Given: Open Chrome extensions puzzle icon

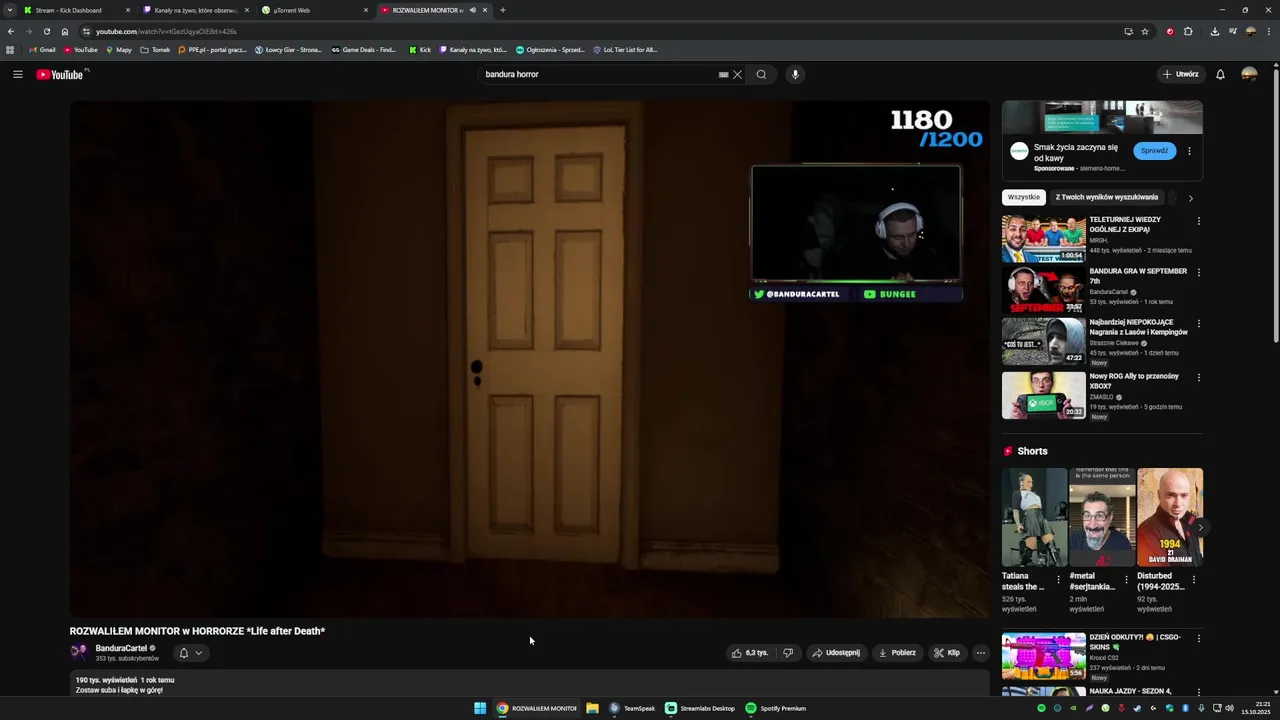Looking at the screenshot, I should tap(1188, 31).
